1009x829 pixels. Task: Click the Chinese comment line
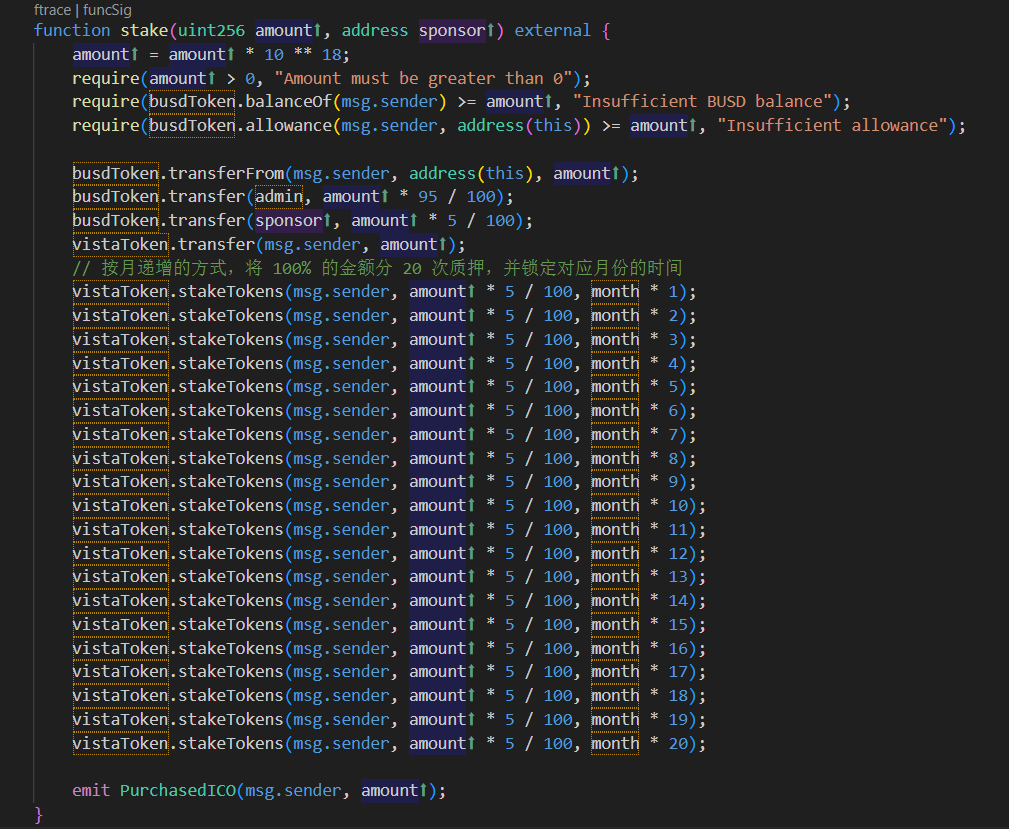[377, 268]
